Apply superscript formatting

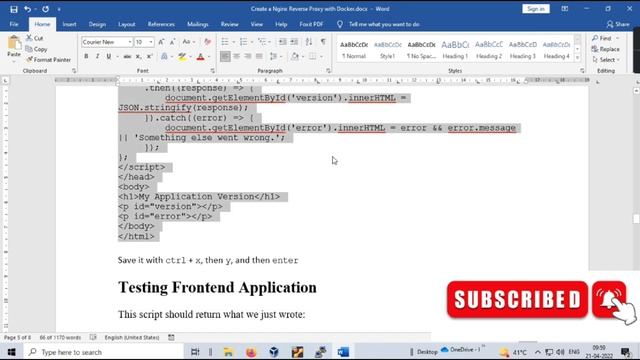click(149, 56)
